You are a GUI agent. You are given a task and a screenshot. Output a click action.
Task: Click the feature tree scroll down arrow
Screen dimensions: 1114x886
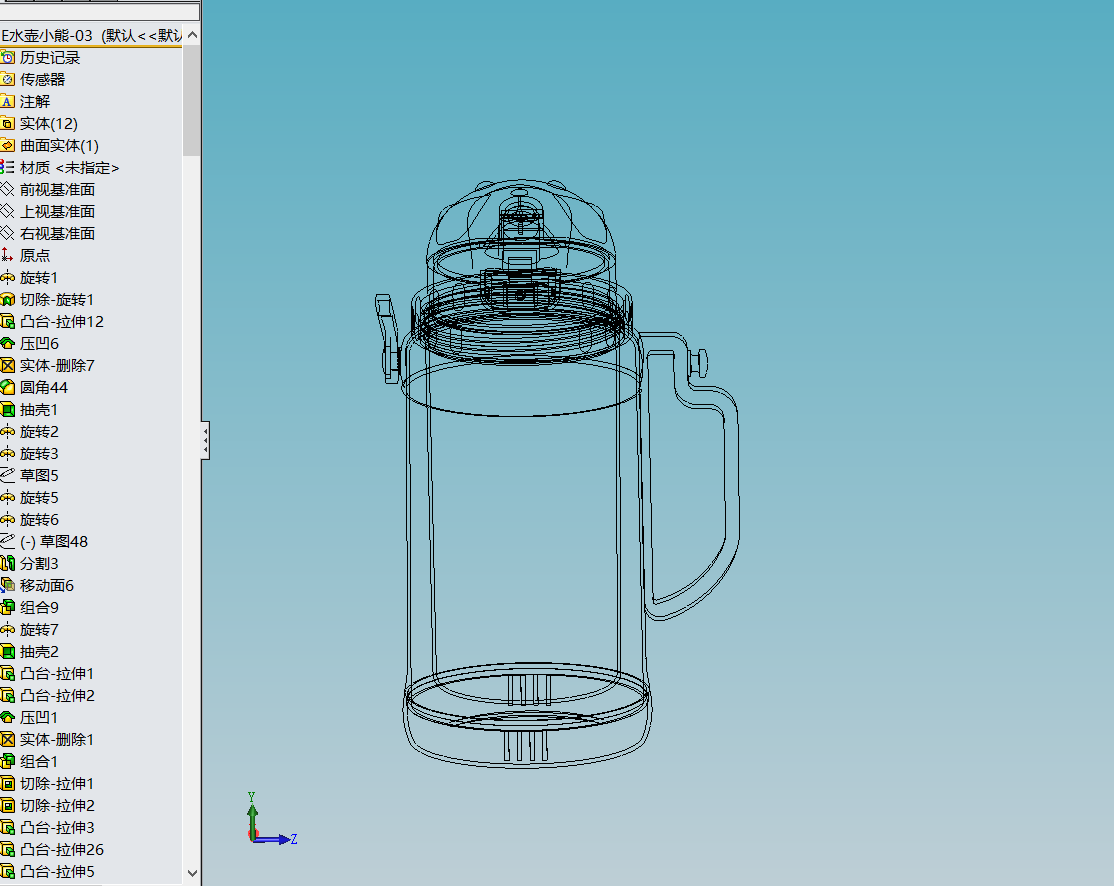(192, 873)
